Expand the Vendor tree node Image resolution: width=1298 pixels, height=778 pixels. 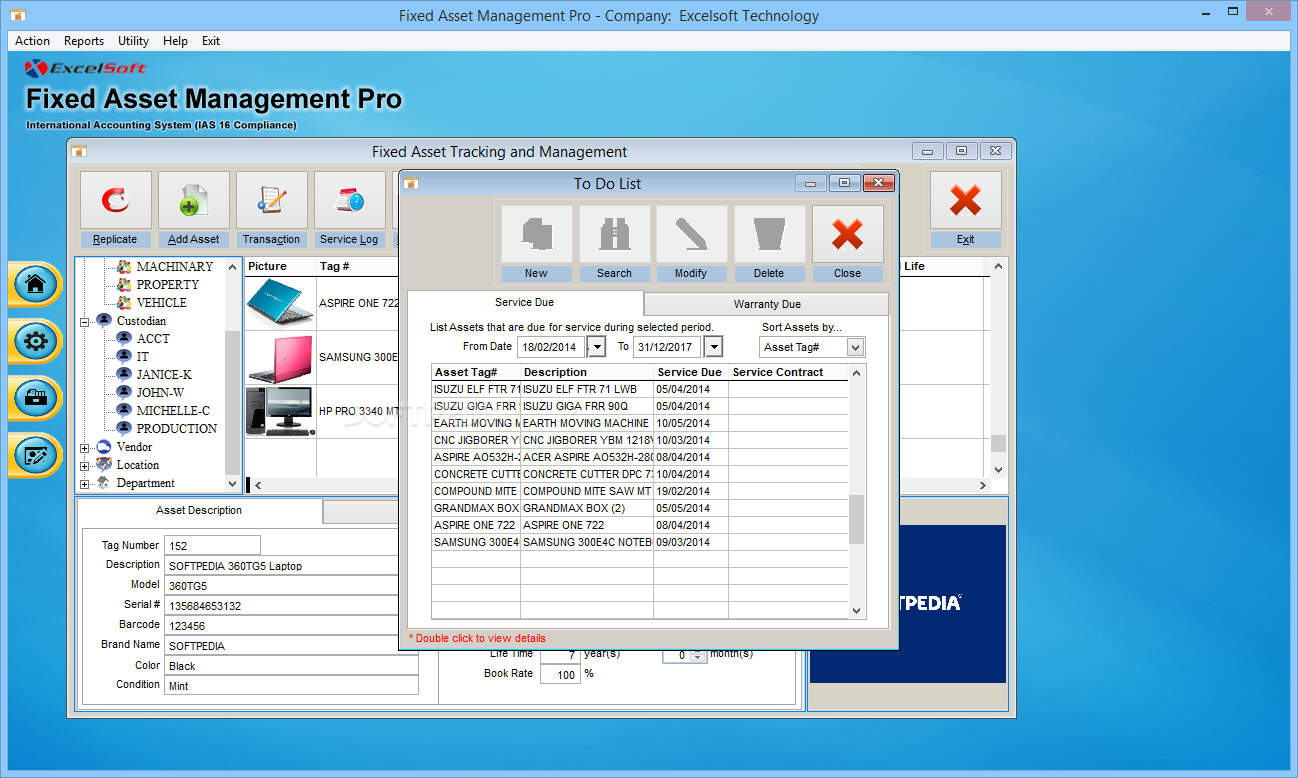pos(85,448)
